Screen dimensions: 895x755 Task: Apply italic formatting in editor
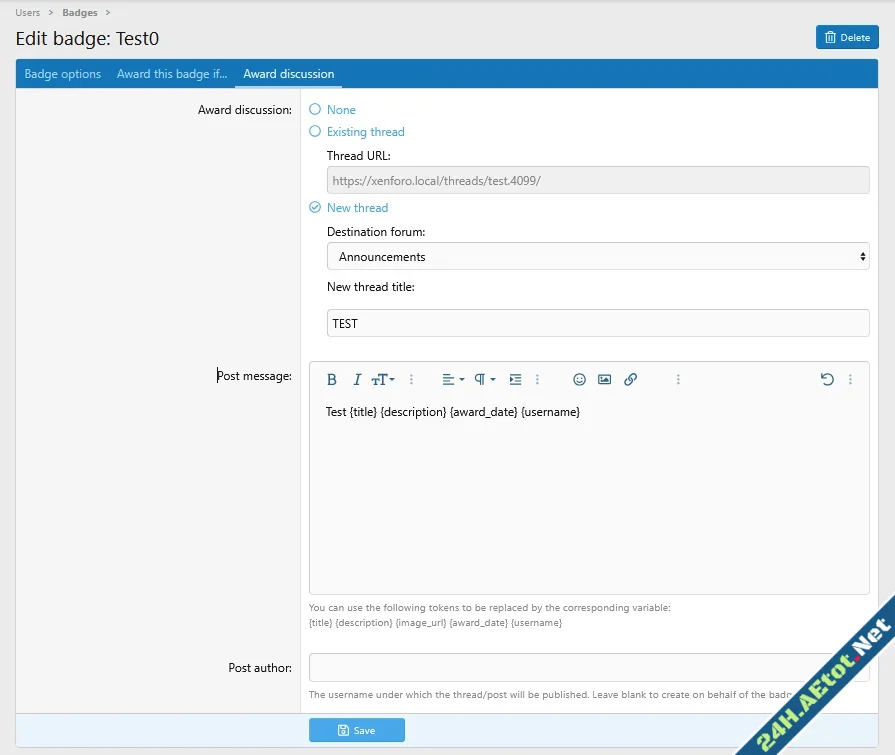pos(357,380)
